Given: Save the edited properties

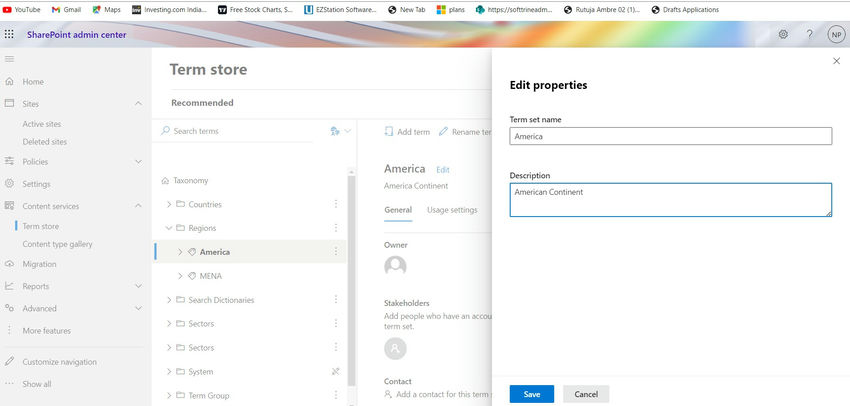Looking at the screenshot, I should point(532,394).
